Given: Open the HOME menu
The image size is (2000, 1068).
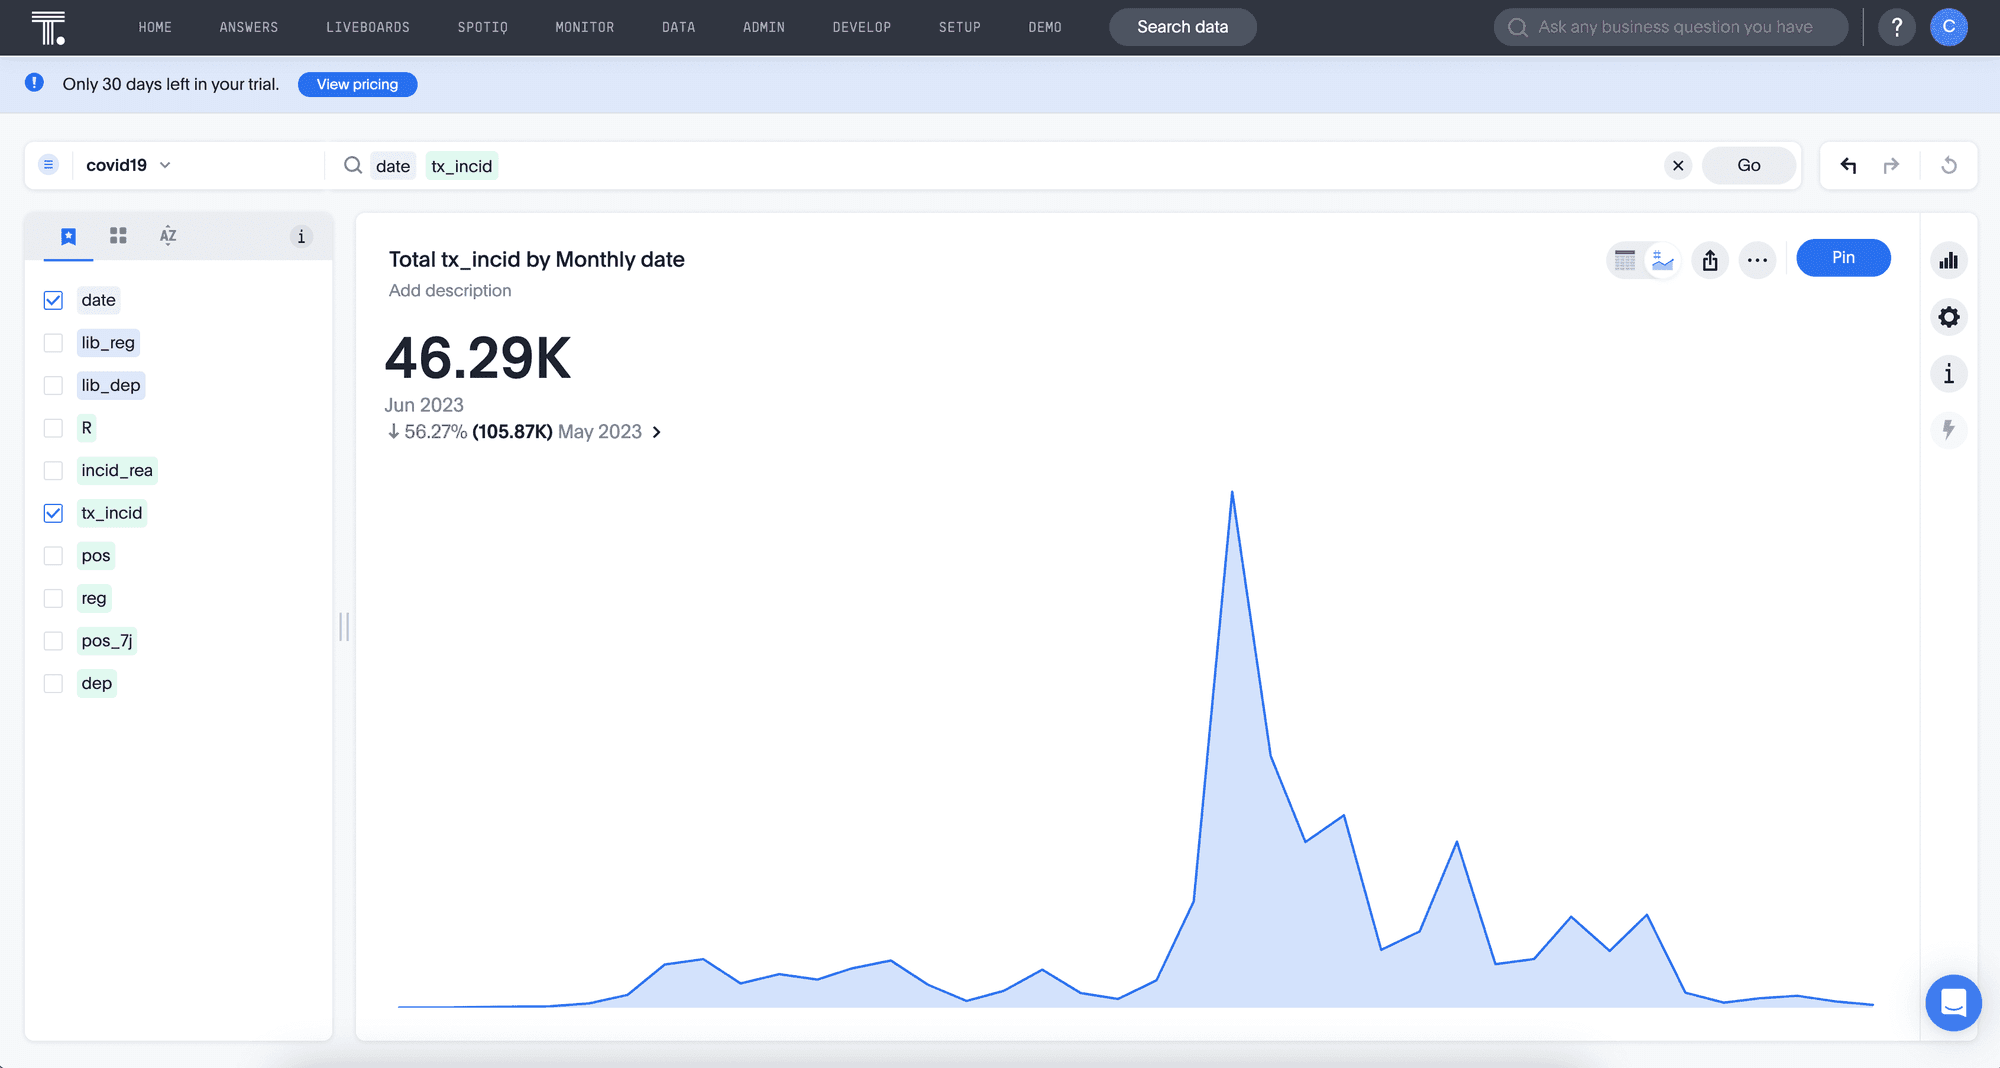Looking at the screenshot, I should (155, 27).
